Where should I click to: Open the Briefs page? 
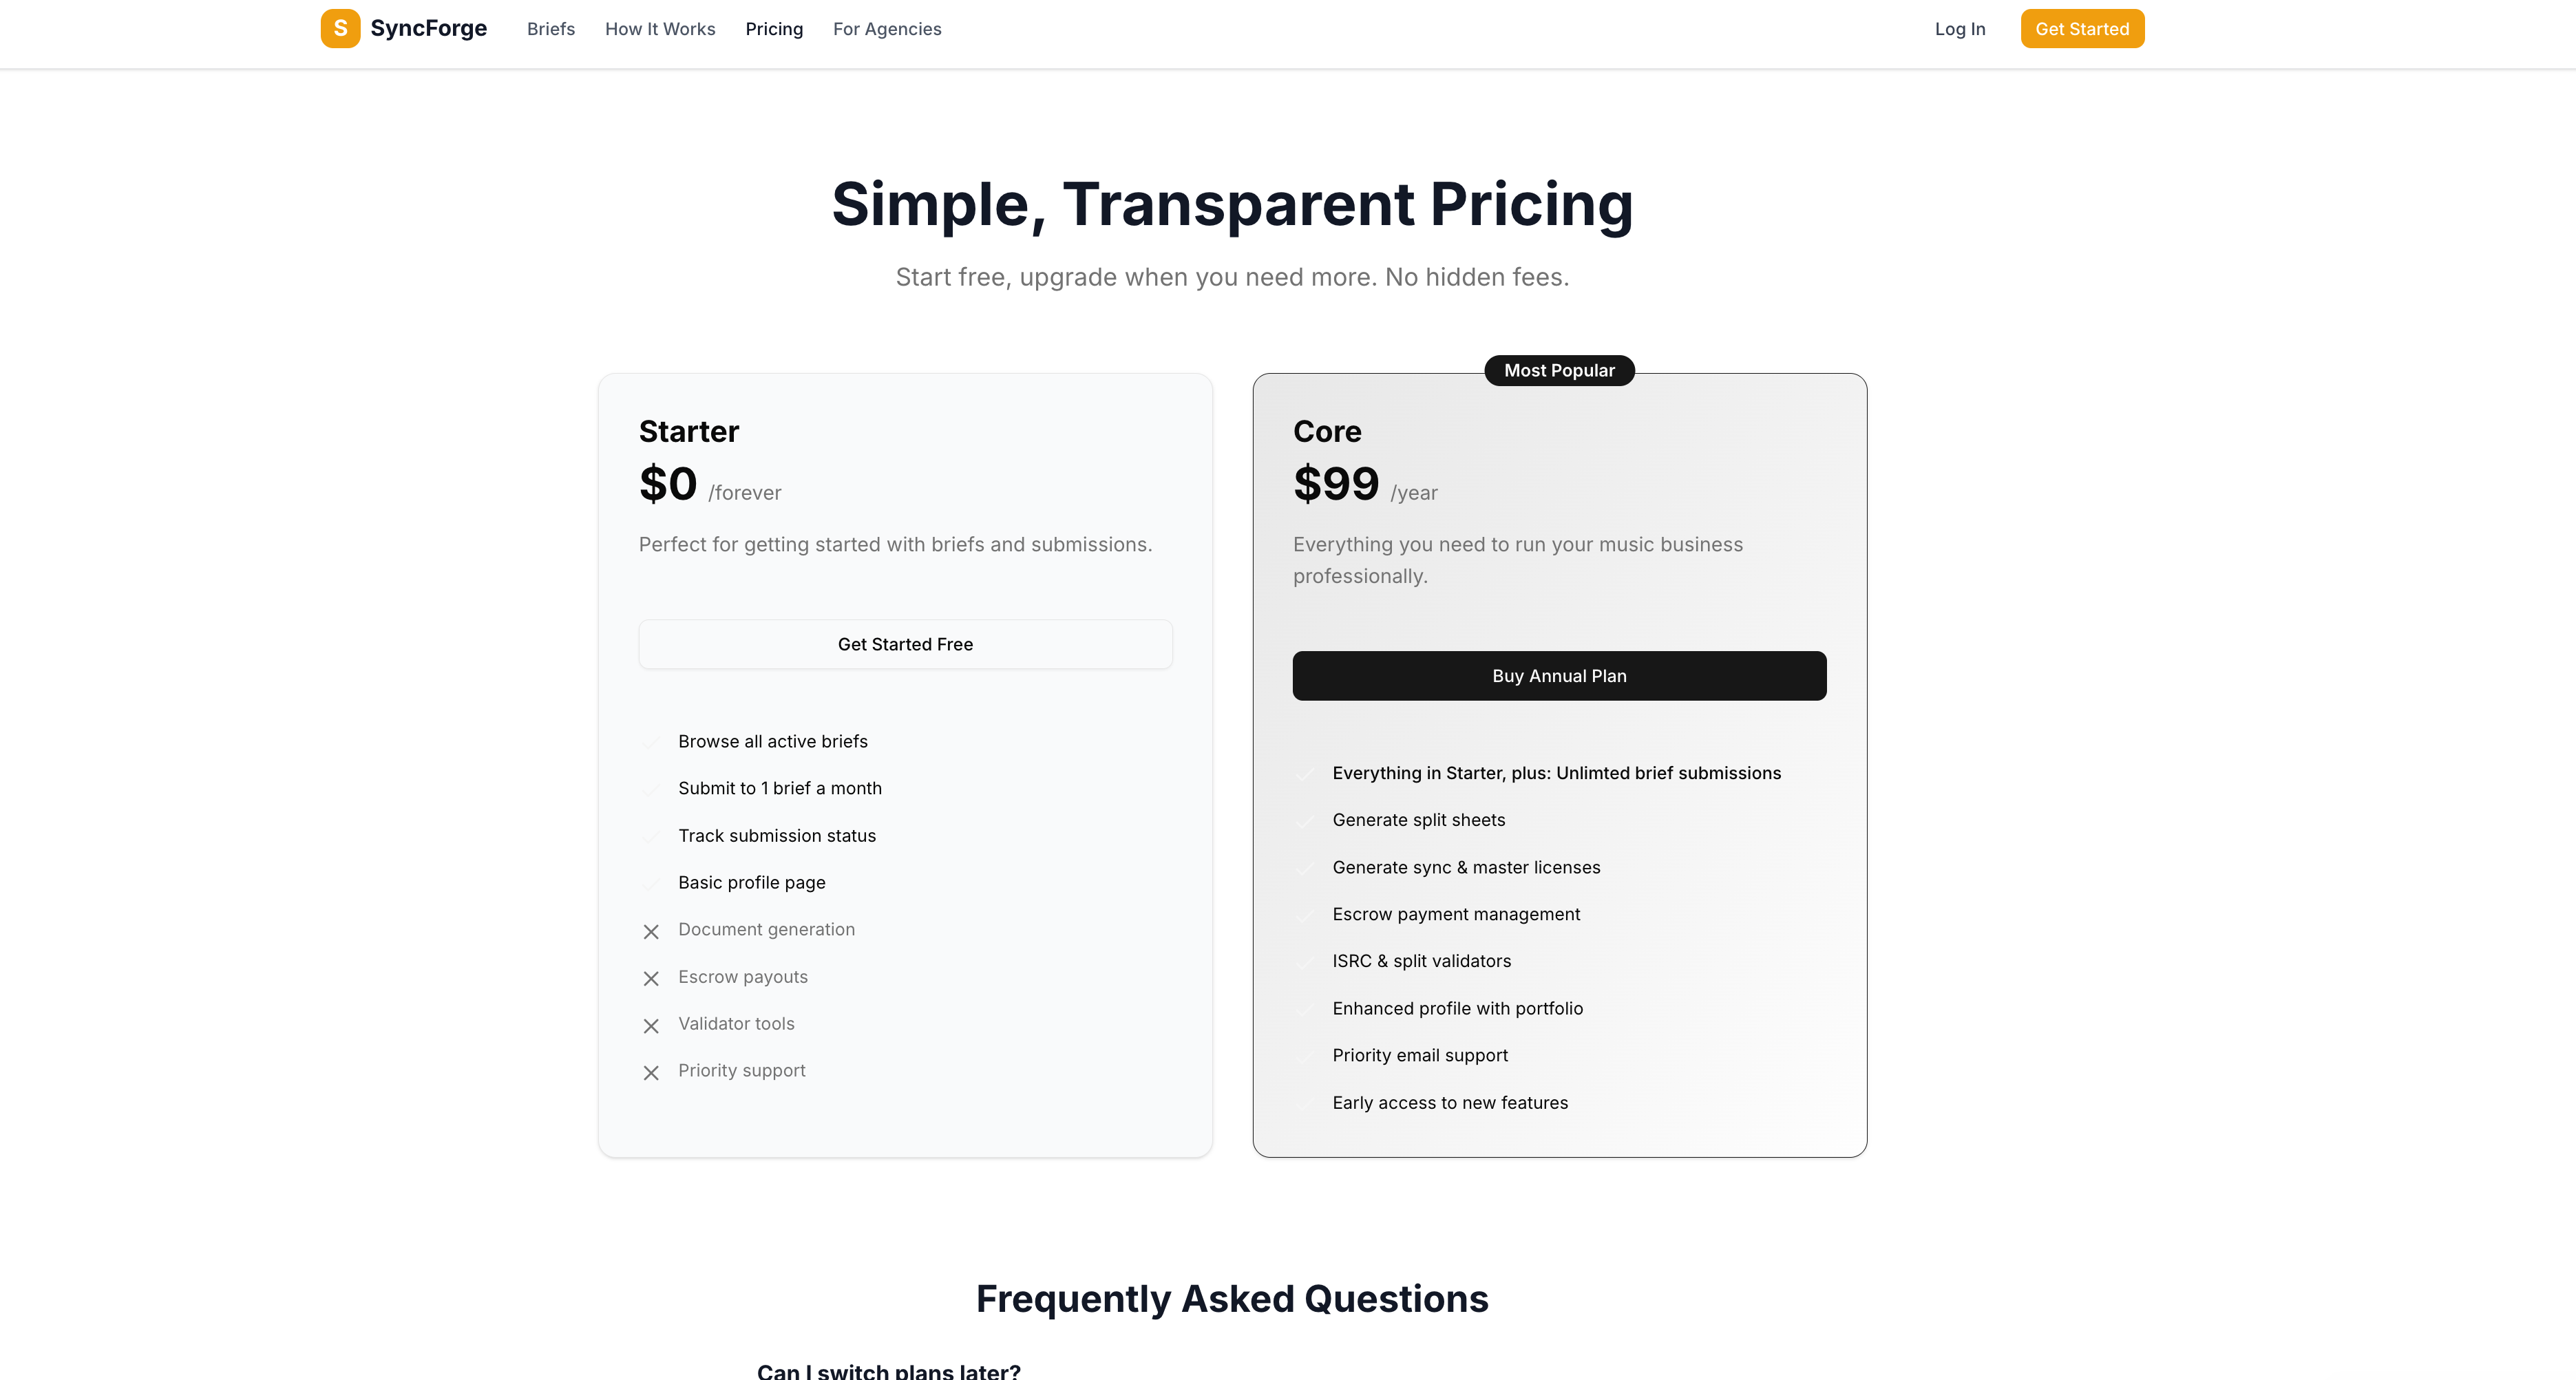tap(550, 29)
